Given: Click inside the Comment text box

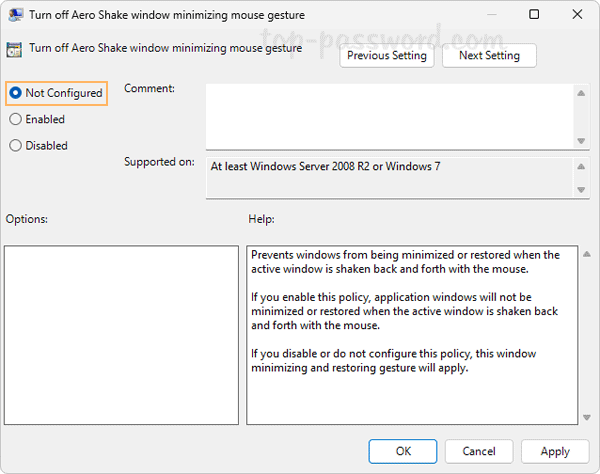Looking at the screenshot, I should coord(389,114).
